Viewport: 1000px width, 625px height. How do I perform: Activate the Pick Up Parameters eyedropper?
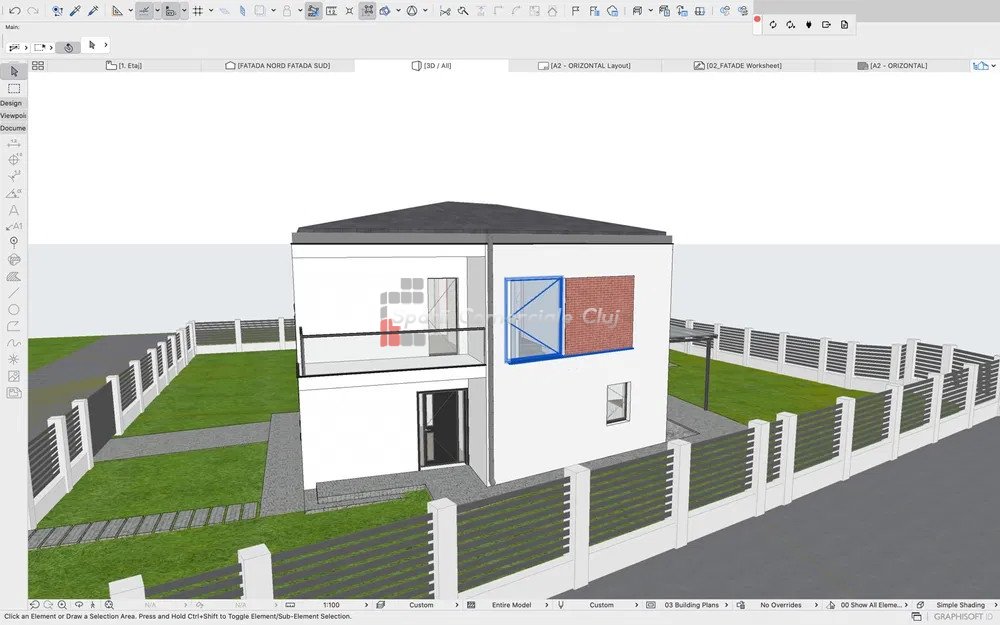coord(74,11)
